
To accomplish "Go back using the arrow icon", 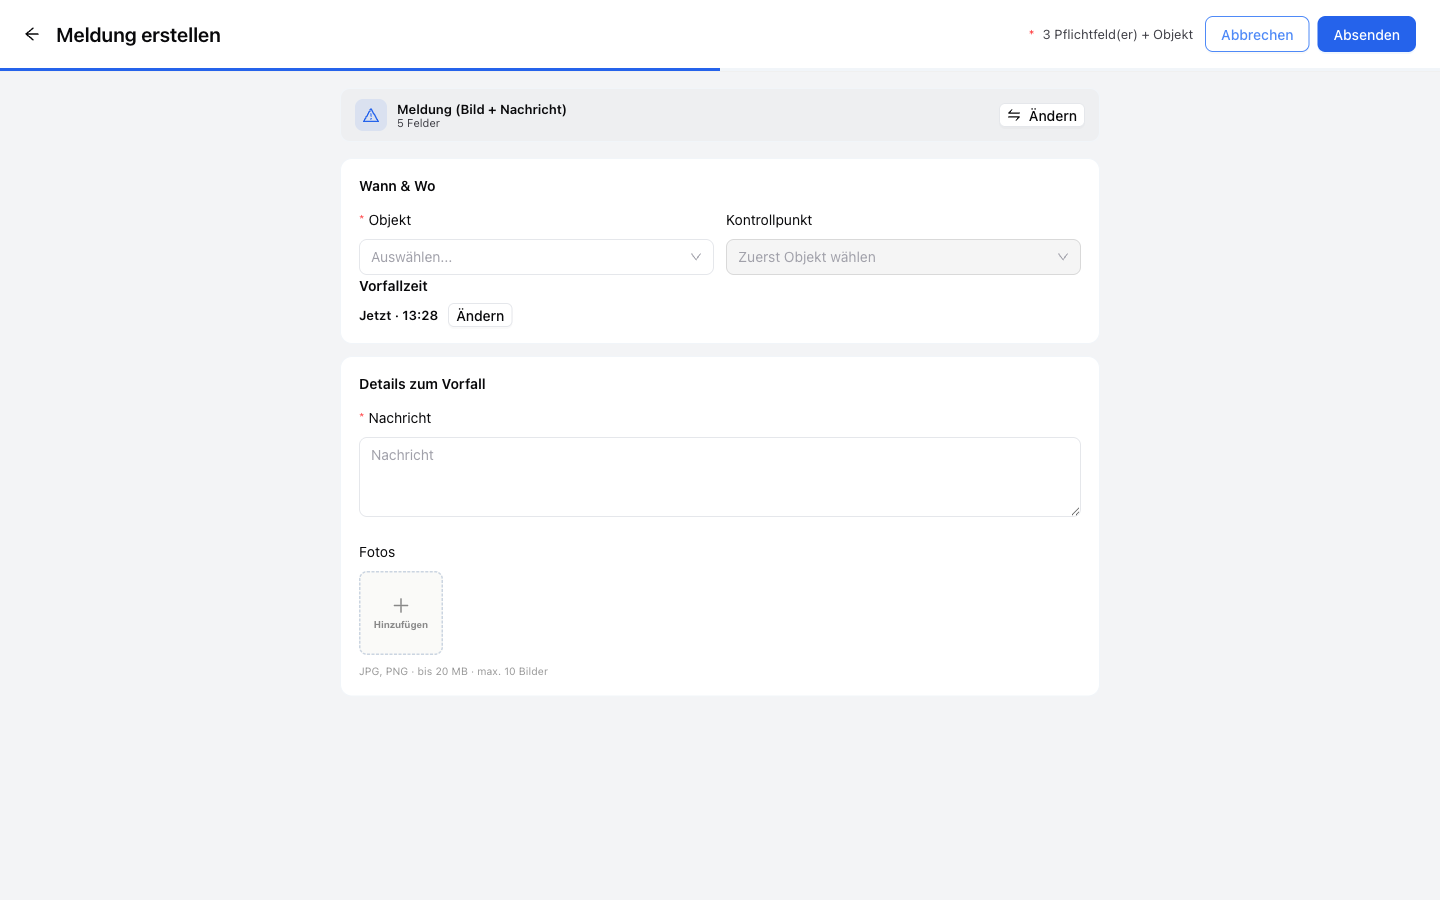I will point(32,34).
